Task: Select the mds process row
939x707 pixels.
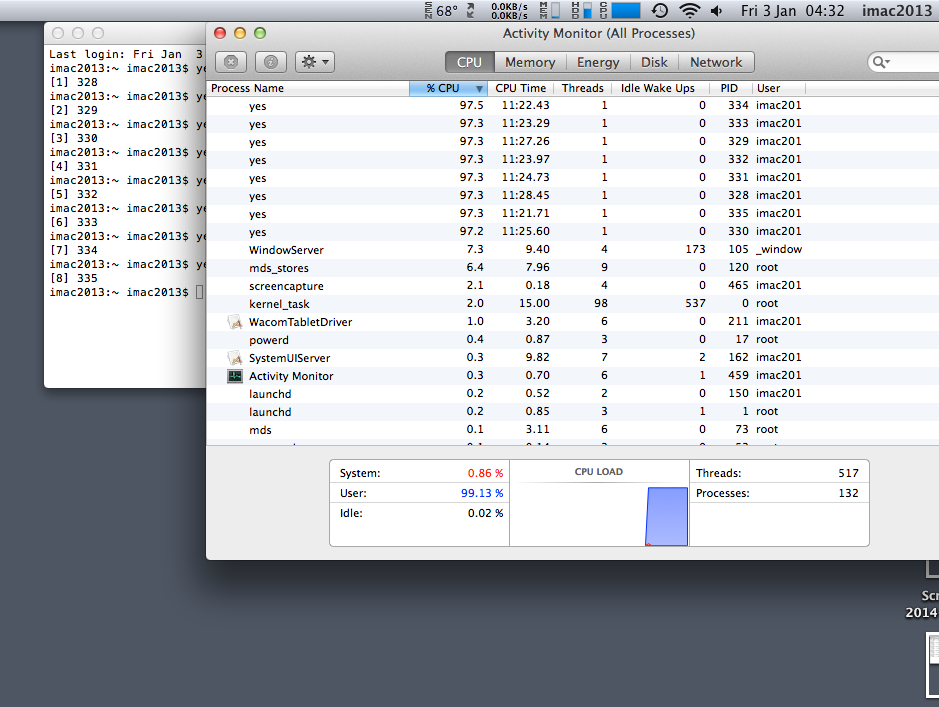Action: (573, 429)
